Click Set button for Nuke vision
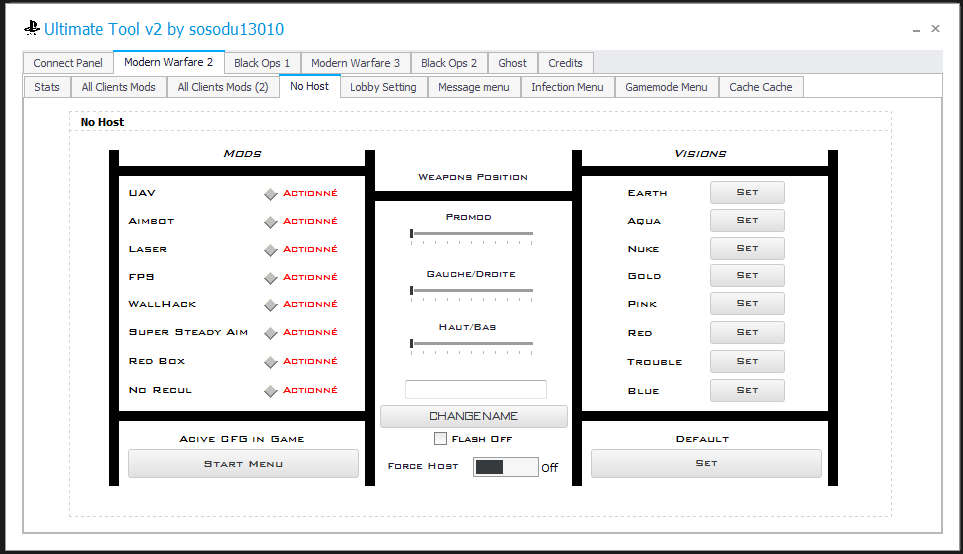The width and height of the screenshot is (963, 554). pos(747,248)
